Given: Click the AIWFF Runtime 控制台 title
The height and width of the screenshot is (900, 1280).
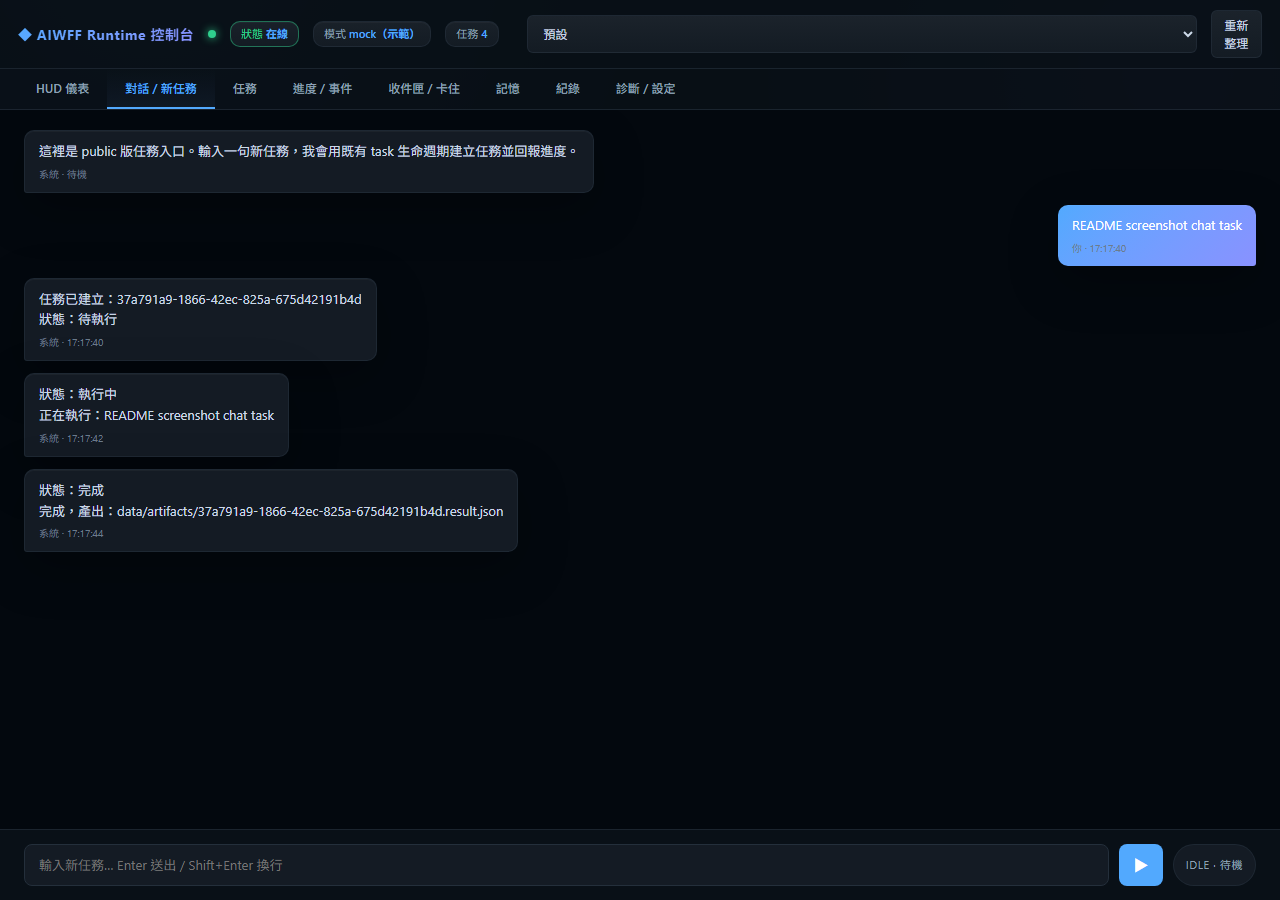Looking at the screenshot, I should coord(115,35).
